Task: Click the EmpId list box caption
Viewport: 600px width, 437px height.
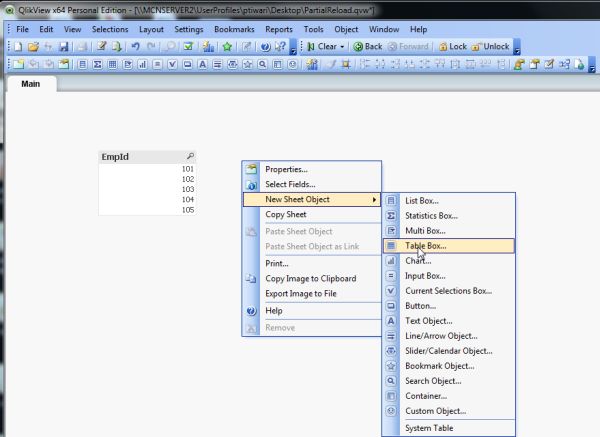Action: 147,157
